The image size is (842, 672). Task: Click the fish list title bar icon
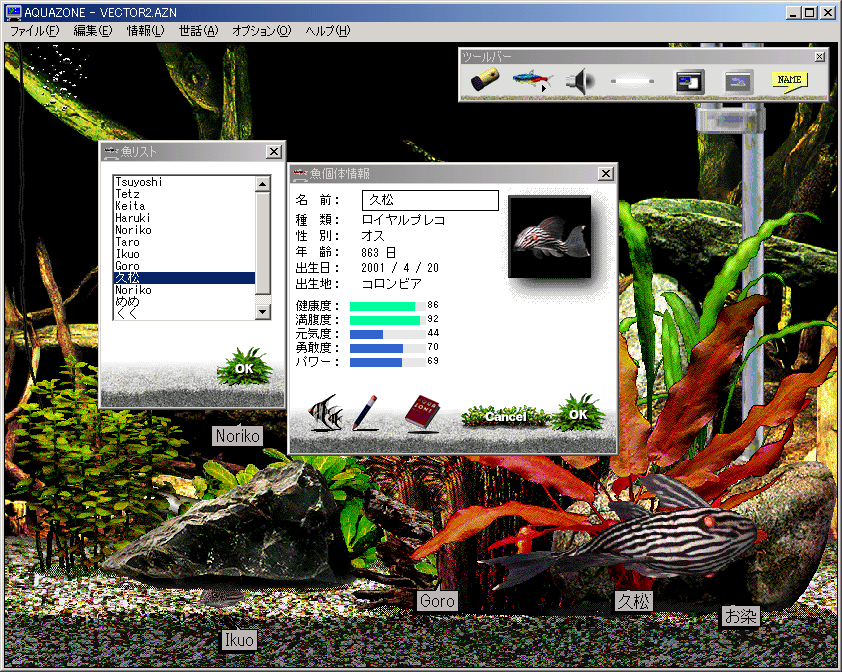[x=111, y=152]
